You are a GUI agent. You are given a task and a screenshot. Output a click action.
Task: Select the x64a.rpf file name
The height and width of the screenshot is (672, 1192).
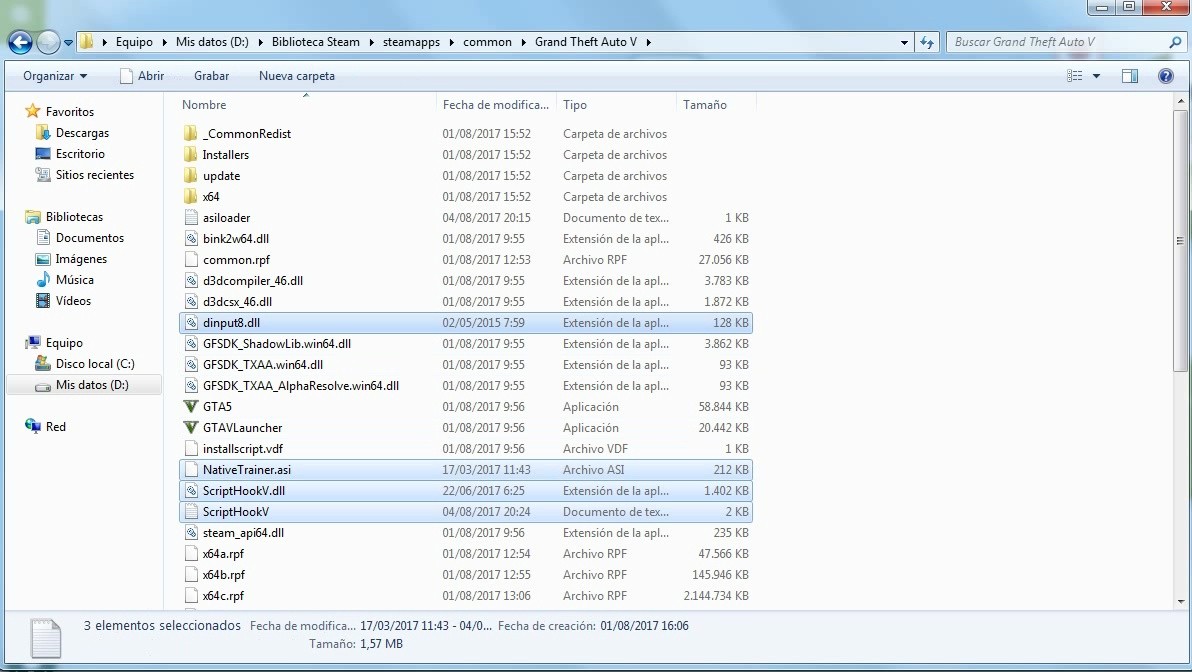click(224, 554)
